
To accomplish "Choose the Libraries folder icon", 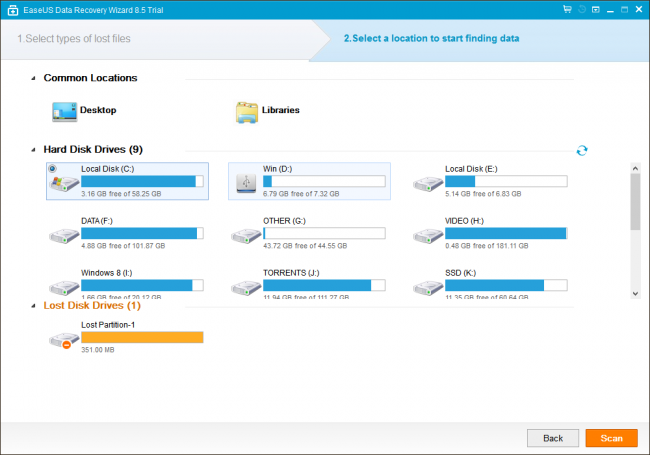I will (247, 112).
